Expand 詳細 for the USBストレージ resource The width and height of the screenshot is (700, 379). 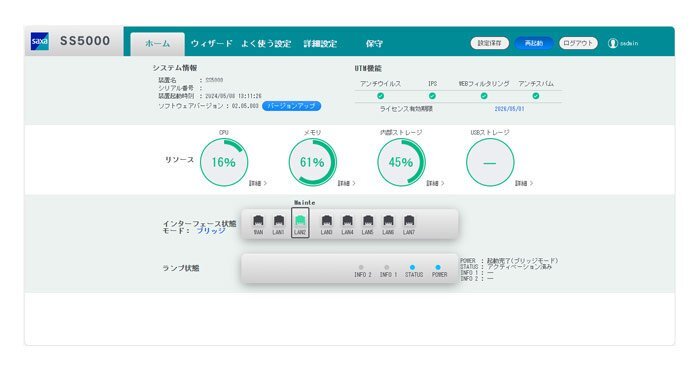[524, 183]
